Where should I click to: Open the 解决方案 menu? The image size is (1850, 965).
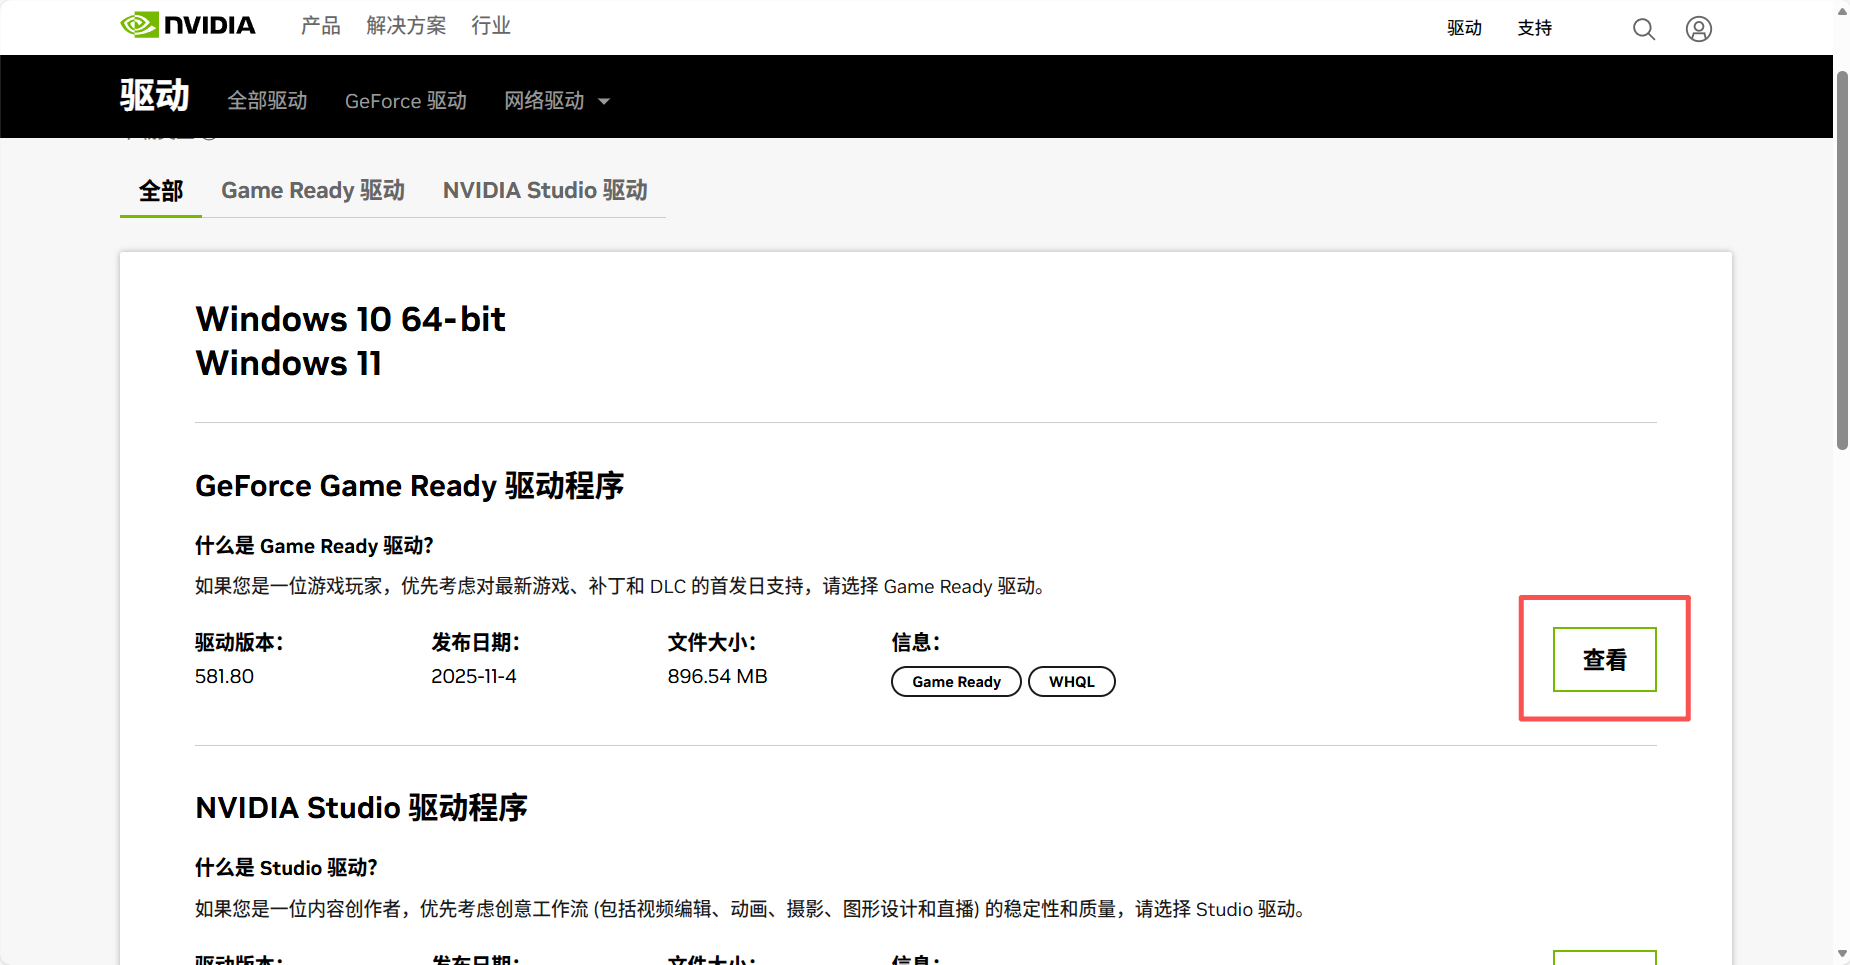click(x=406, y=25)
